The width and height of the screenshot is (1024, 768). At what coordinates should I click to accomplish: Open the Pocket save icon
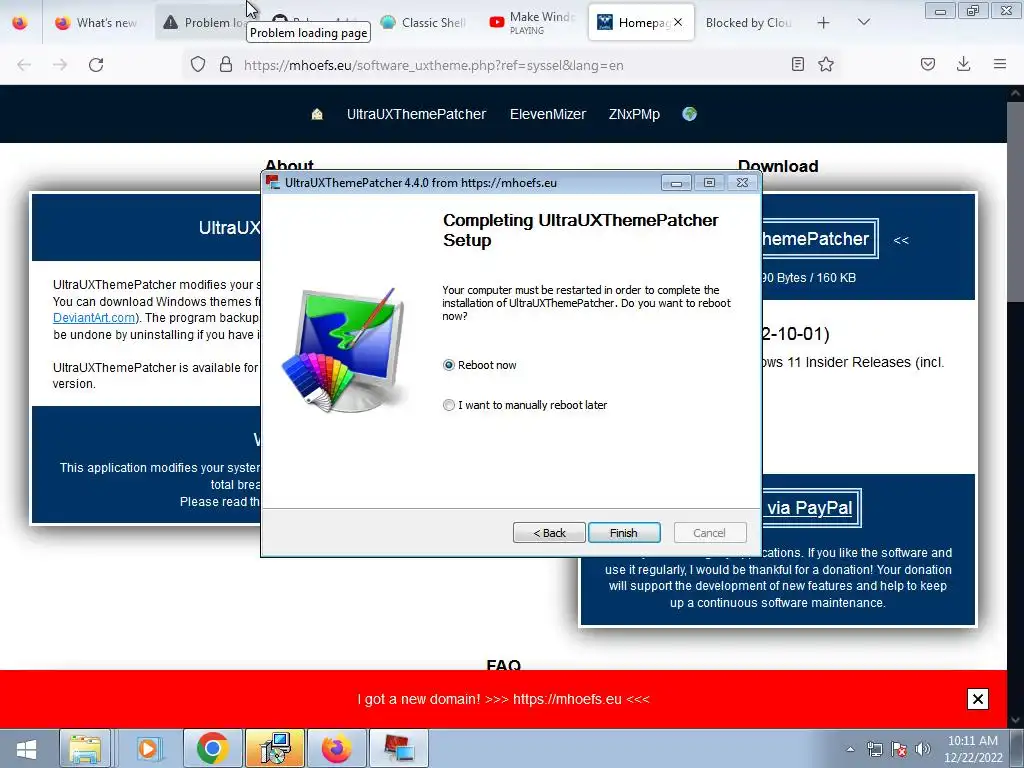(928, 64)
